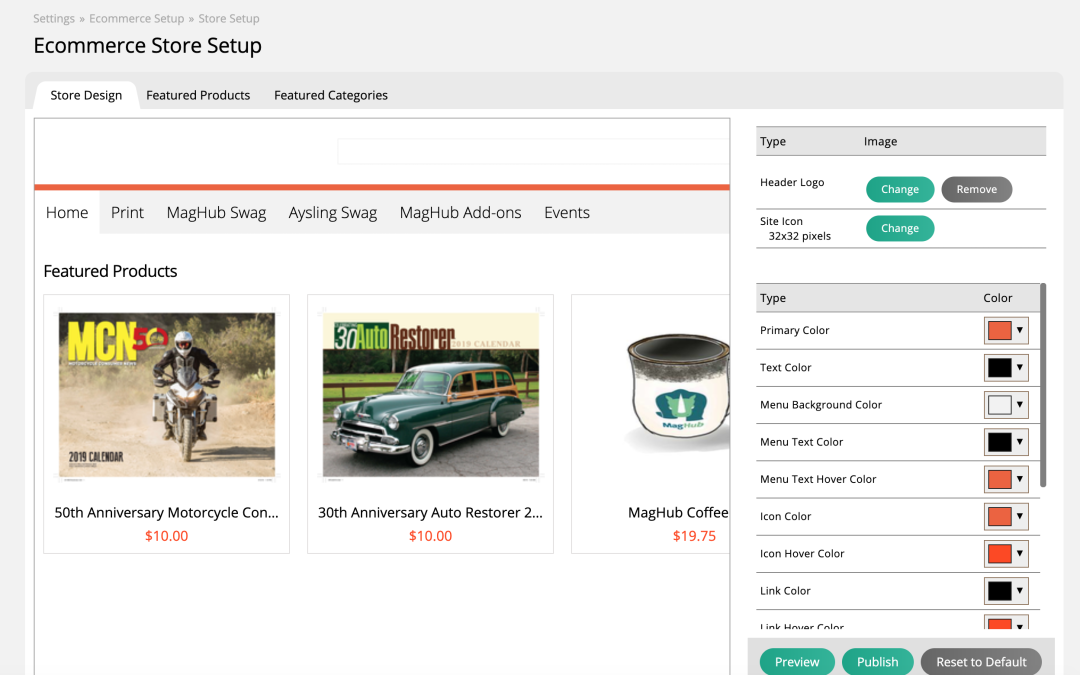
Task: Click the 50th Anniversary Motorcycle product title
Action: click(167, 512)
